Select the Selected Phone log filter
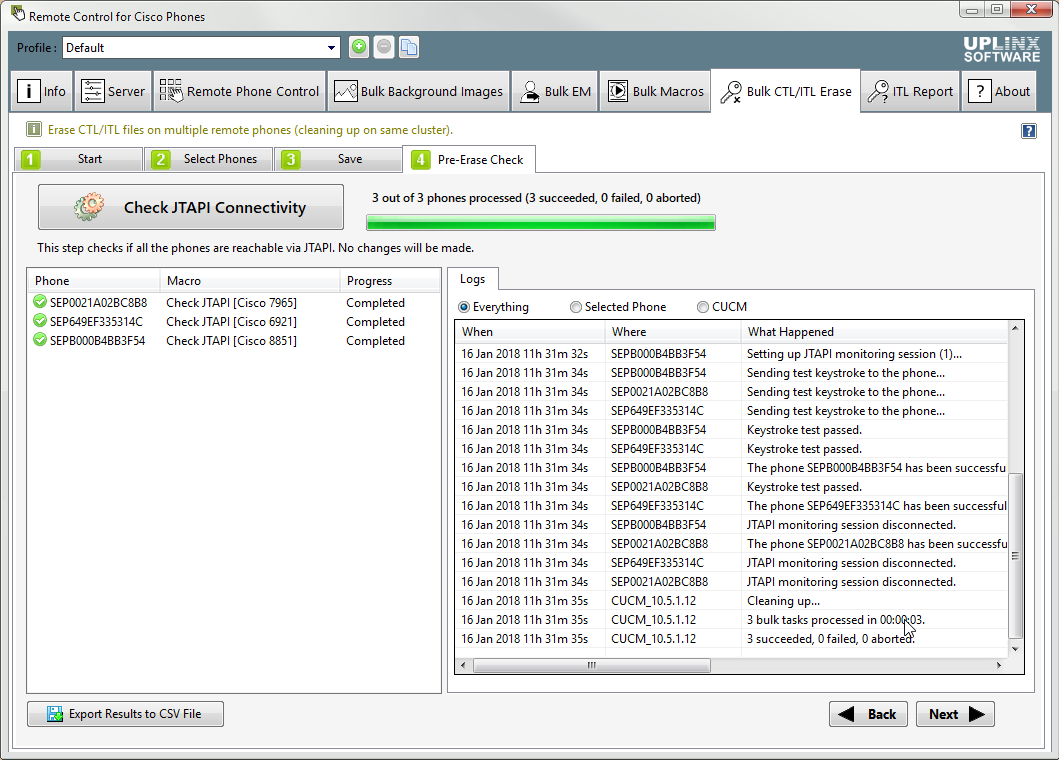 [618, 307]
